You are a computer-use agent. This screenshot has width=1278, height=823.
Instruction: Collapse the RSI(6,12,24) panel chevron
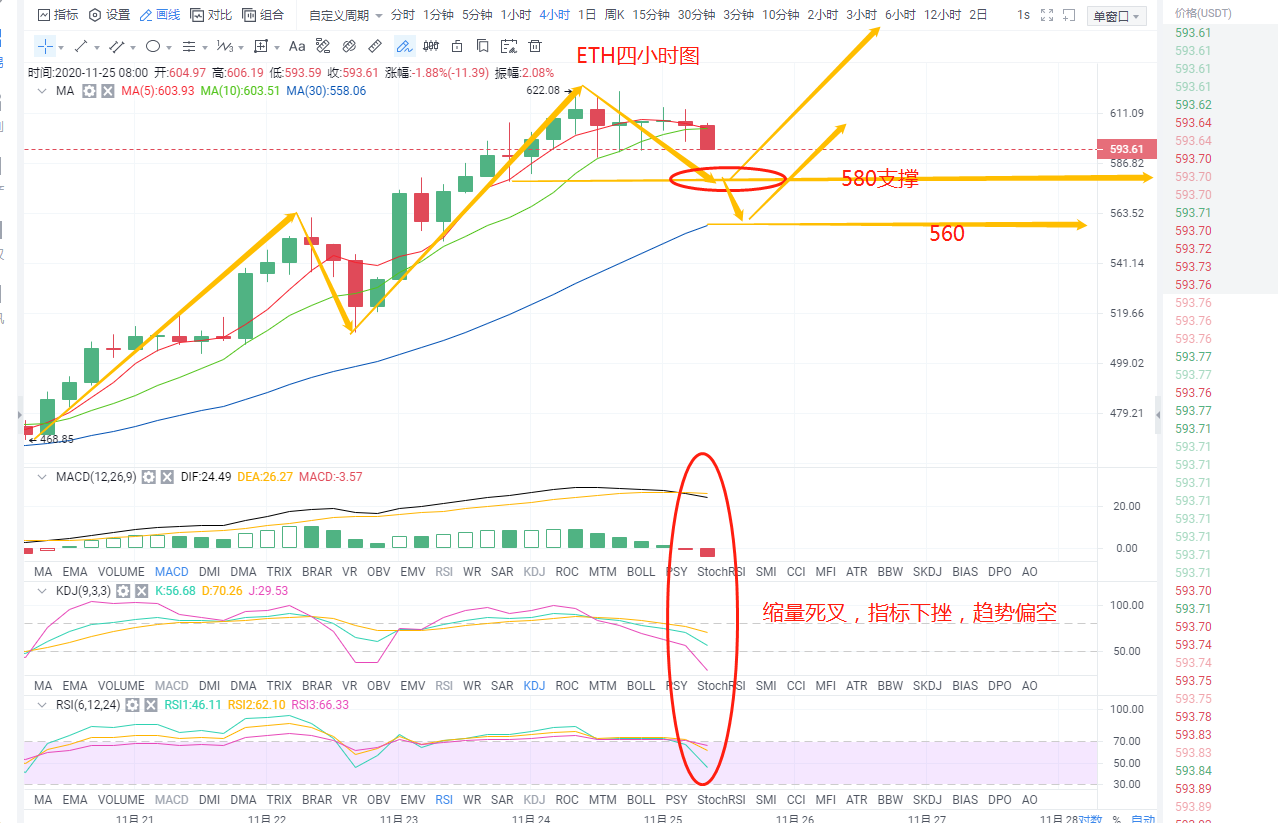[41, 705]
